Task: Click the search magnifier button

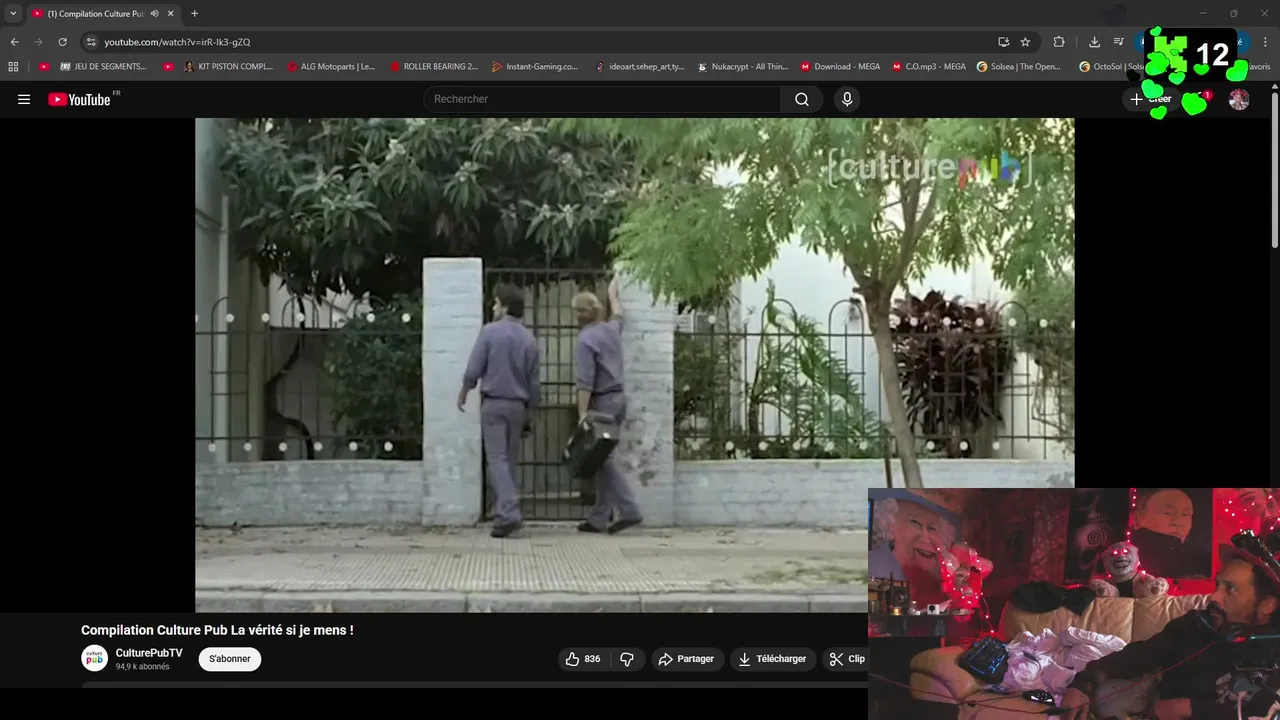Action: click(802, 99)
